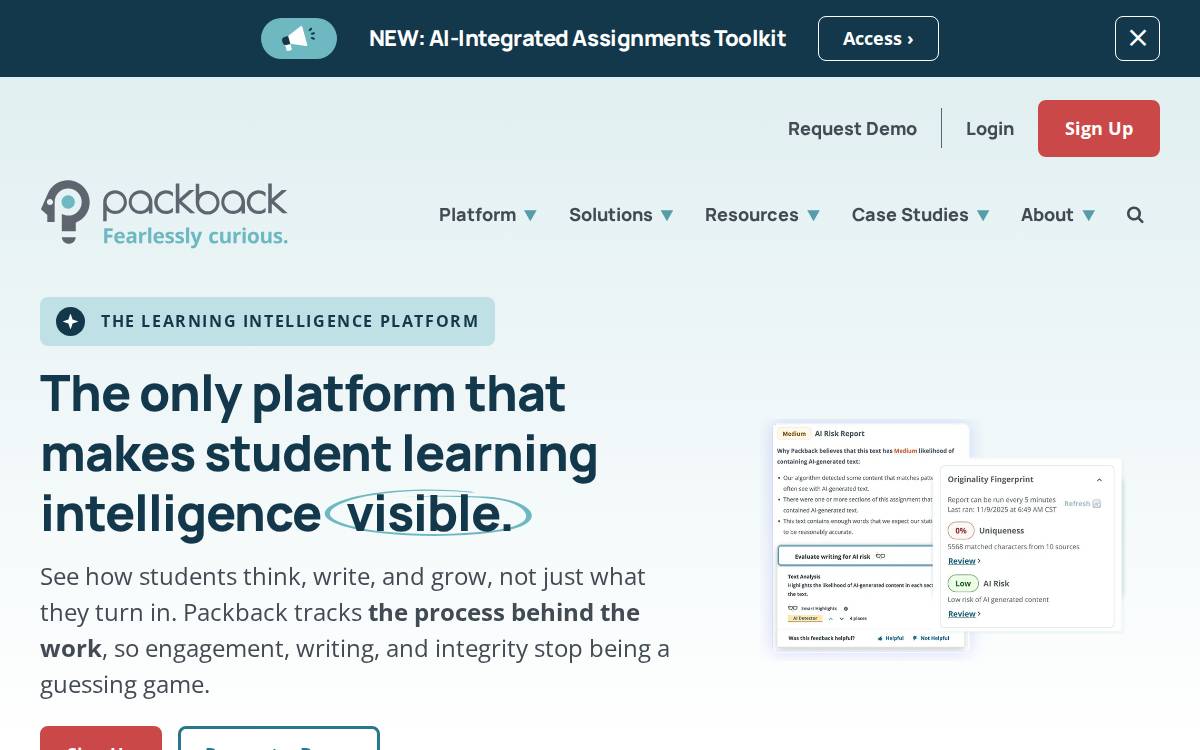Viewport: 1200px width, 750px height.
Task: Open the Resources navigation menu
Action: pos(762,215)
